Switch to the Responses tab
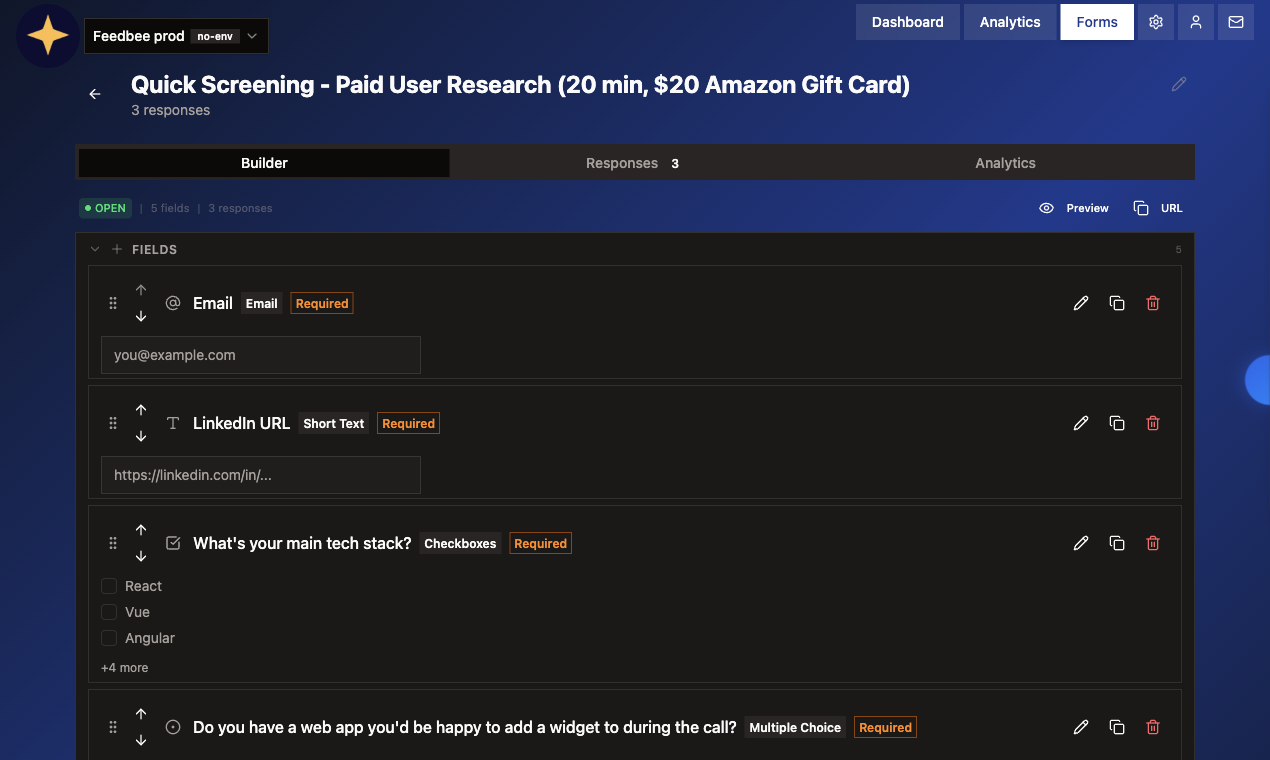Viewport: 1270px width, 760px height. [x=633, y=163]
